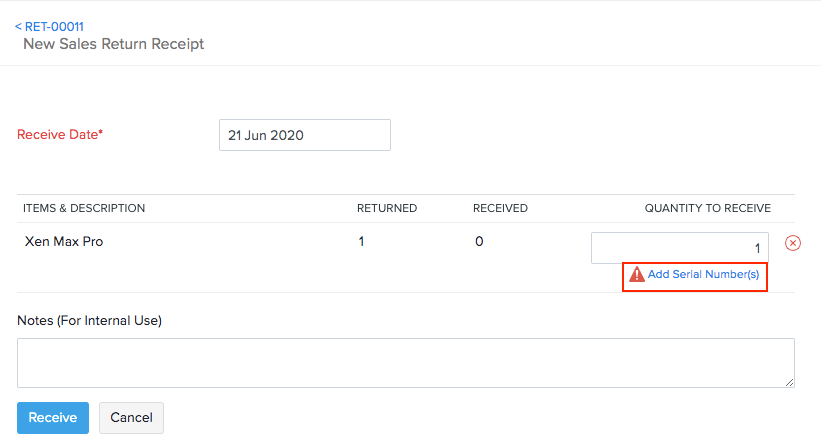821x447 pixels.
Task: Select the Xen Max Pro item name
Action: click(x=64, y=242)
